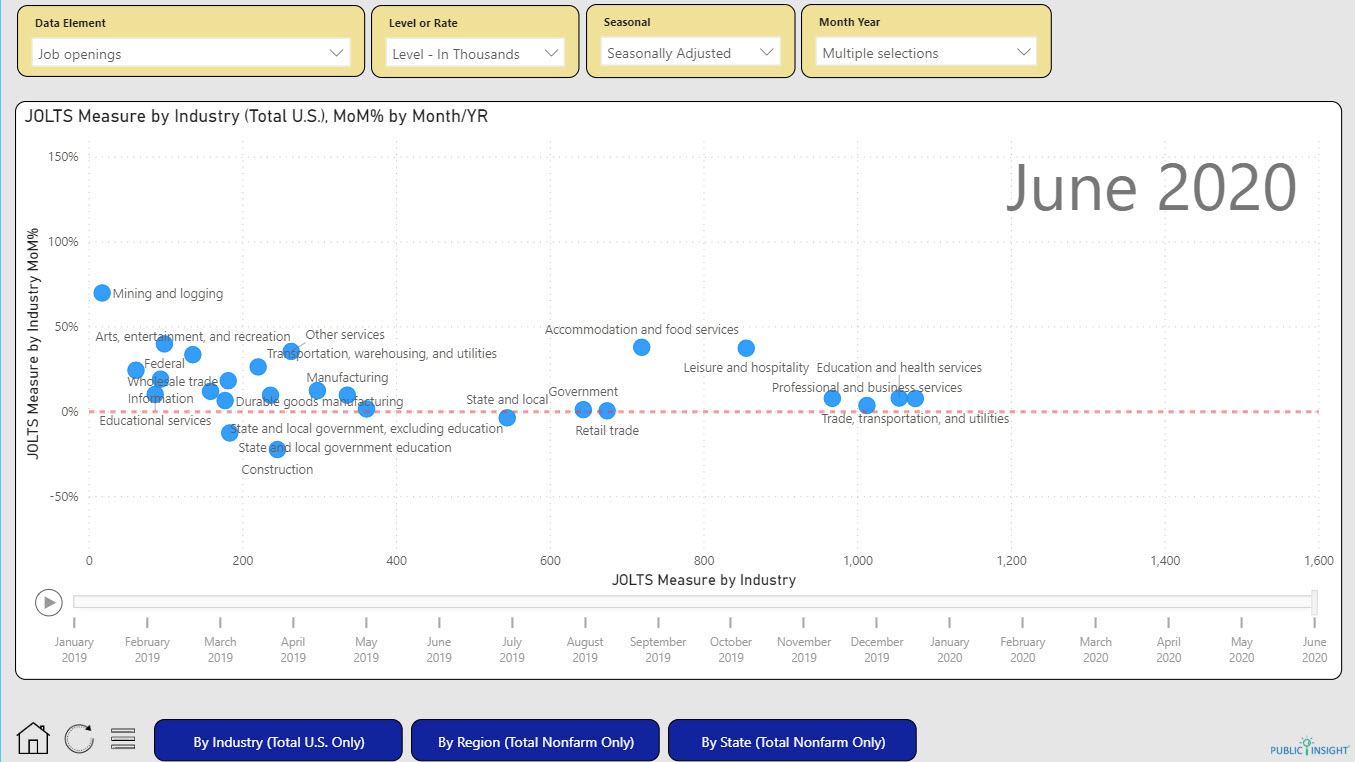Image resolution: width=1355 pixels, height=762 pixels.
Task: Open the Seasonal dropdown
Action: 767,54
